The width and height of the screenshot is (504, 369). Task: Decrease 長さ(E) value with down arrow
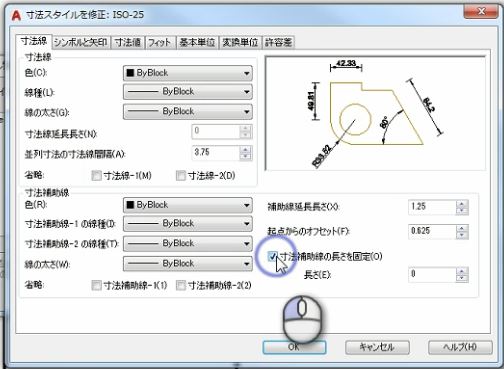click(462, 278)
